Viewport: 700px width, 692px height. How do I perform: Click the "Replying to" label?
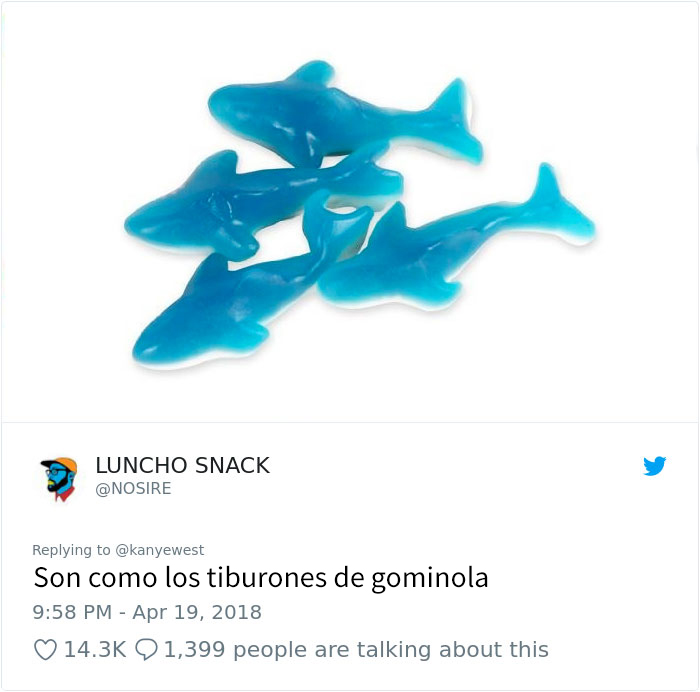point(71,550)
